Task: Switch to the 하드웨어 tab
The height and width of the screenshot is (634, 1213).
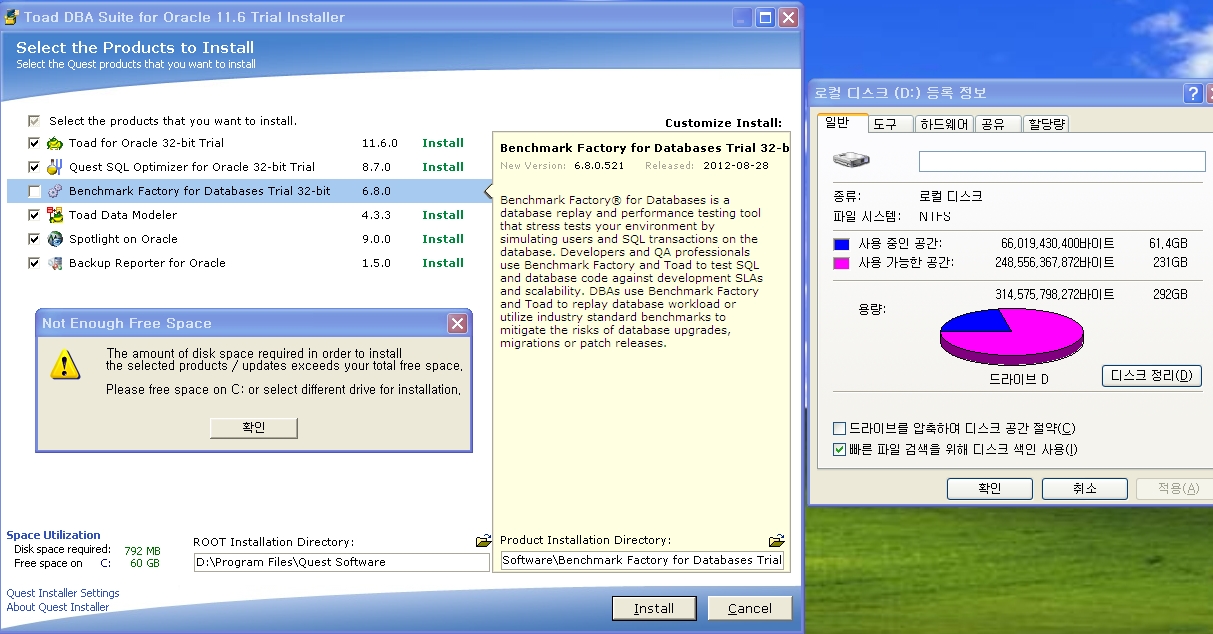Action: (x=943, y=124)
